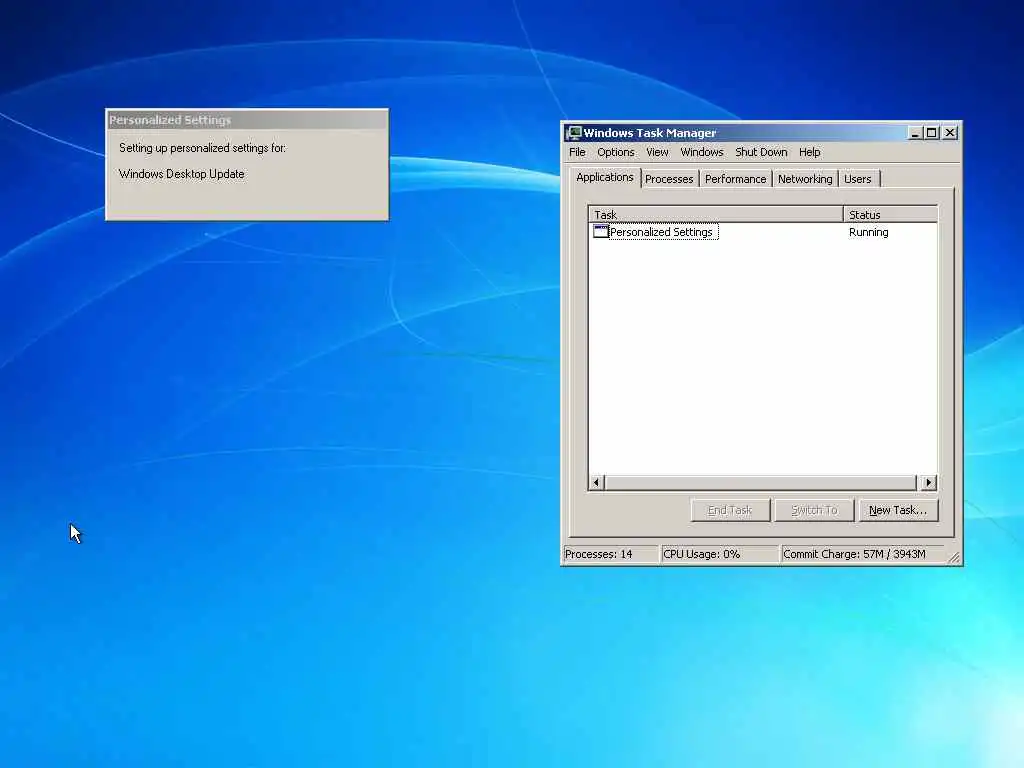Open the Shut Down menu

click(x=761, y=152)
